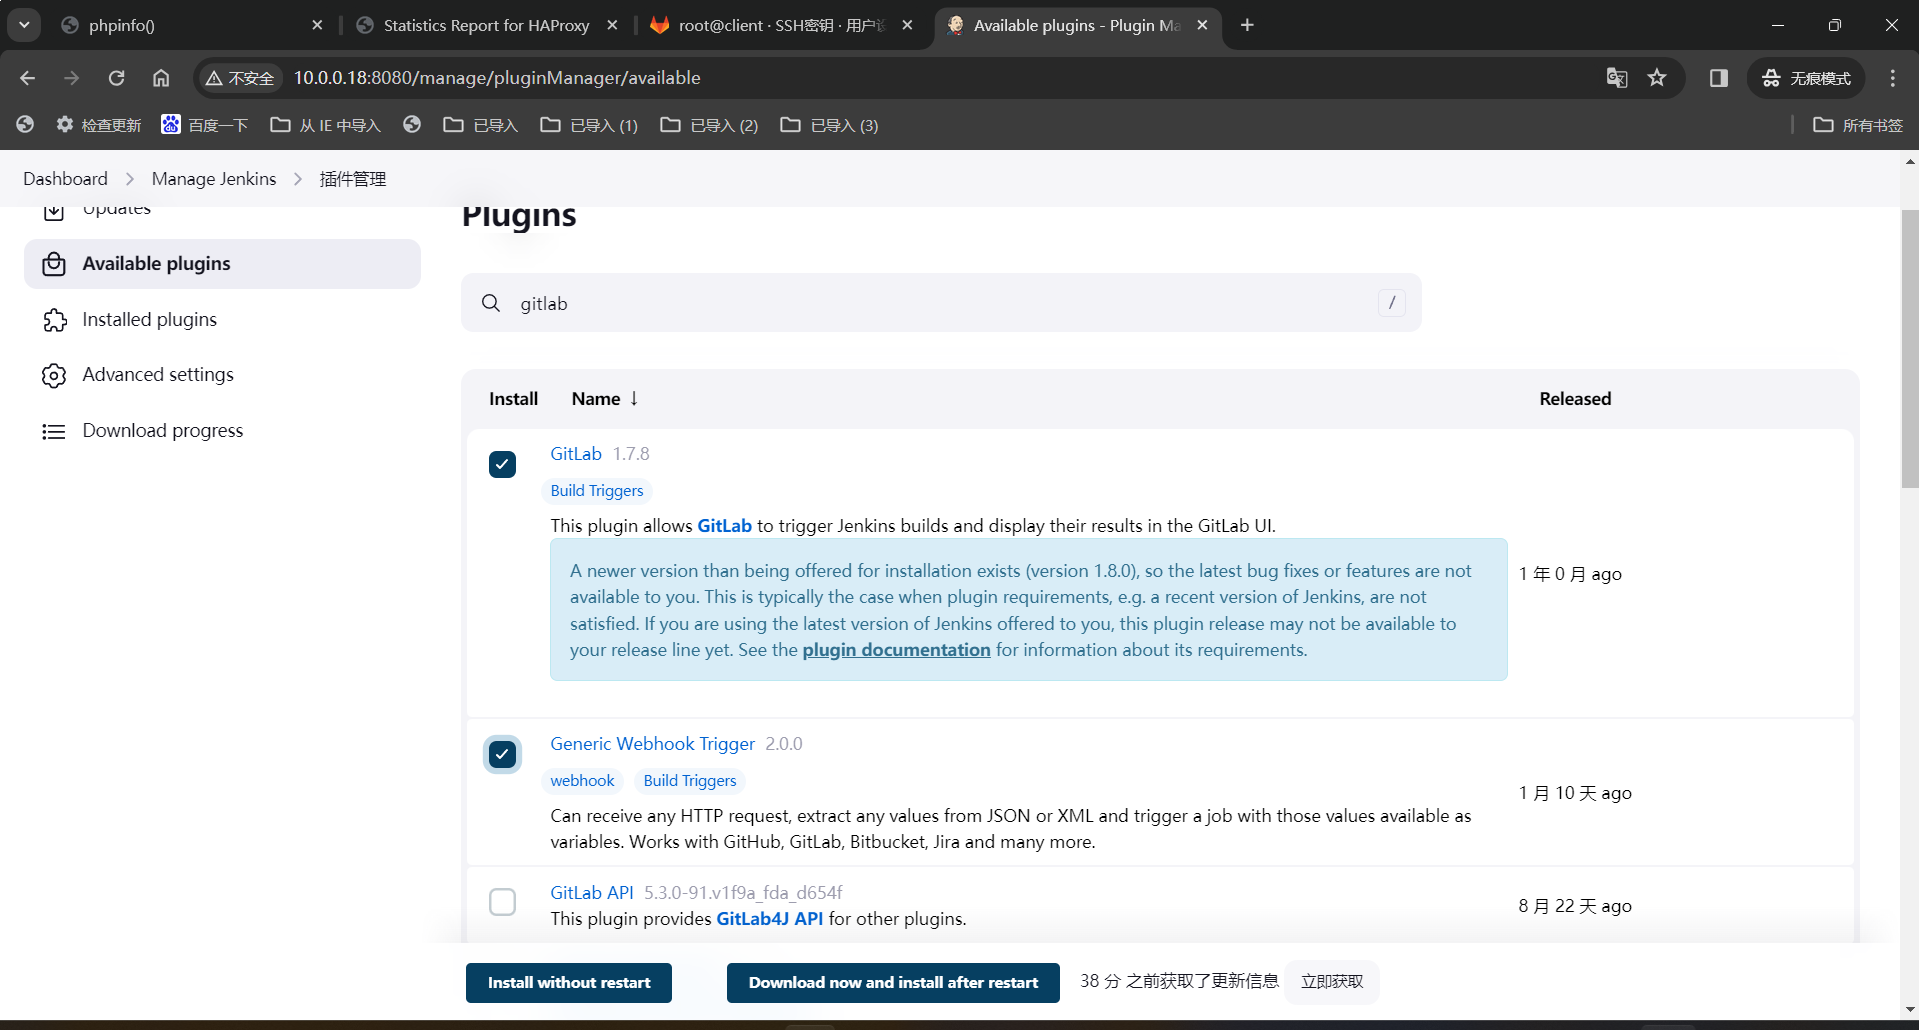Go to Manage Jenkins breadcrumb
This screenshot has width=1919, height=1030.
214,179
